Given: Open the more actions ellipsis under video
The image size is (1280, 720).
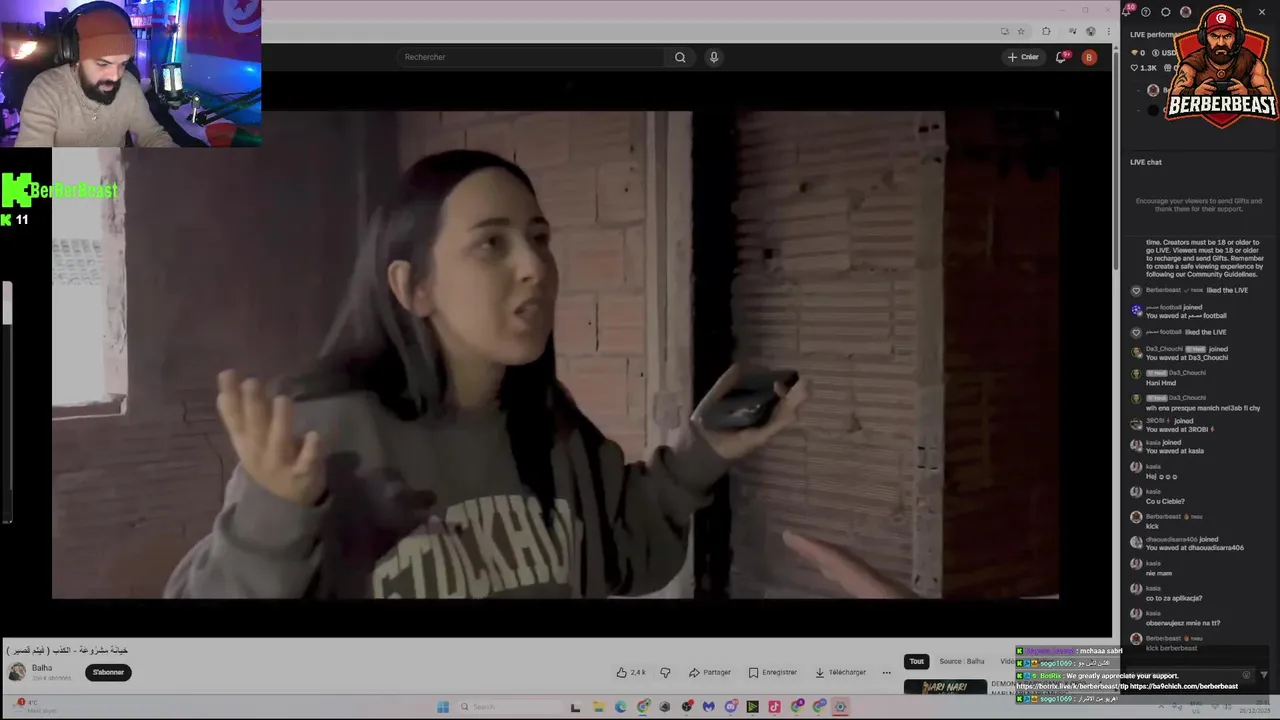Looking at the screenshot, I should [x=886, y=672].
